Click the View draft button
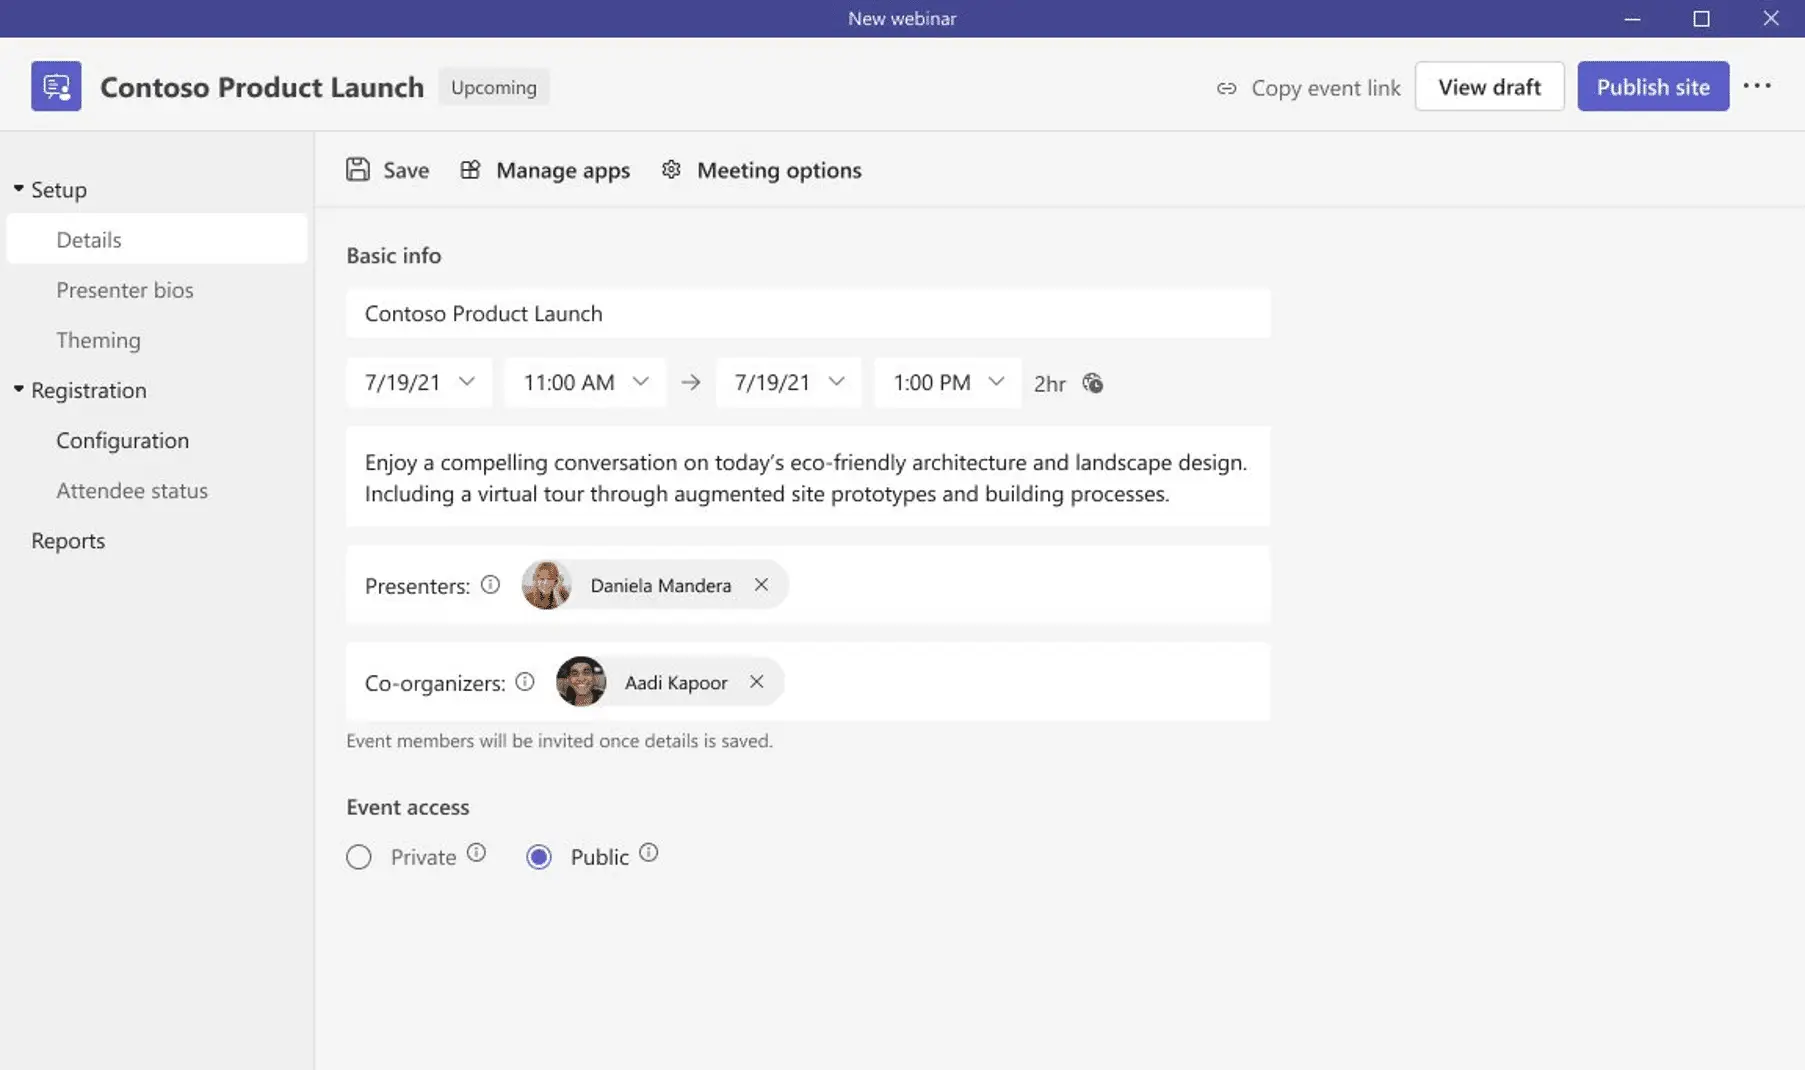The image size is (1805, 1070). (1489, 86)
